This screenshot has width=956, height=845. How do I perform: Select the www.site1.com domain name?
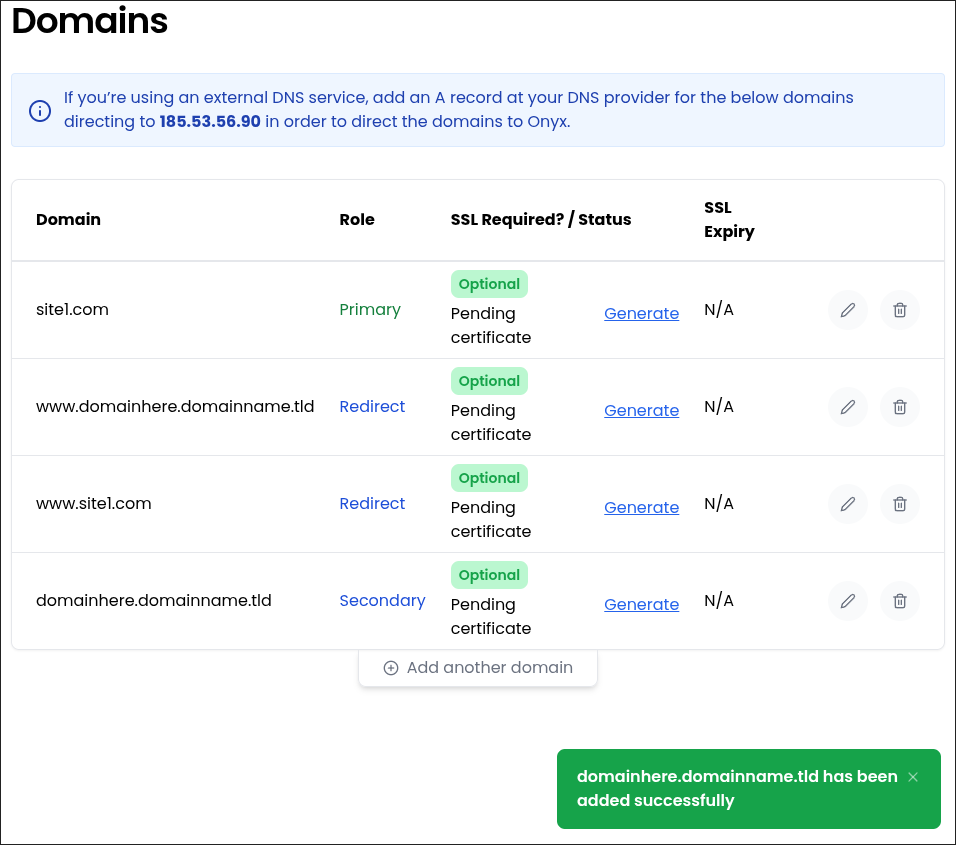tap(93, 504)
